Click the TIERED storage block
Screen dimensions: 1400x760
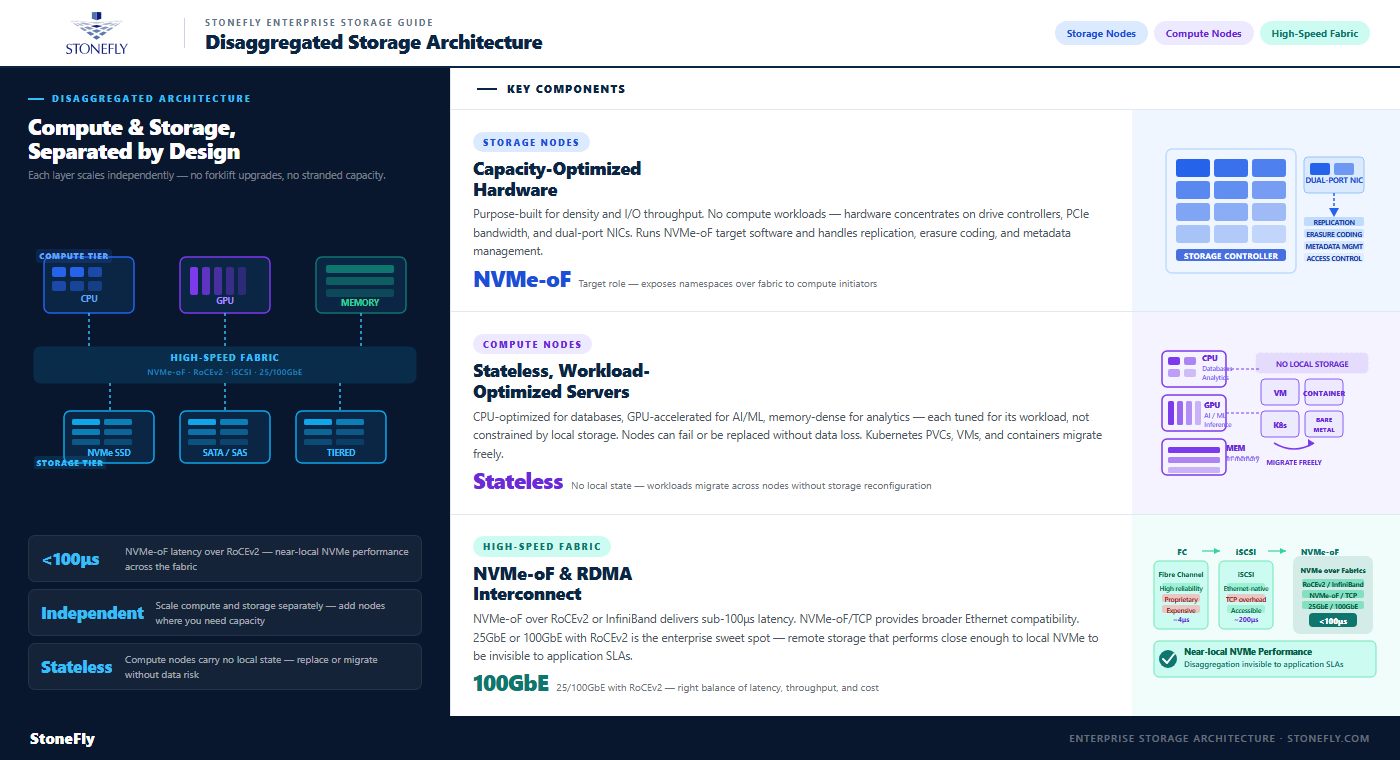(x=340, y=437)
